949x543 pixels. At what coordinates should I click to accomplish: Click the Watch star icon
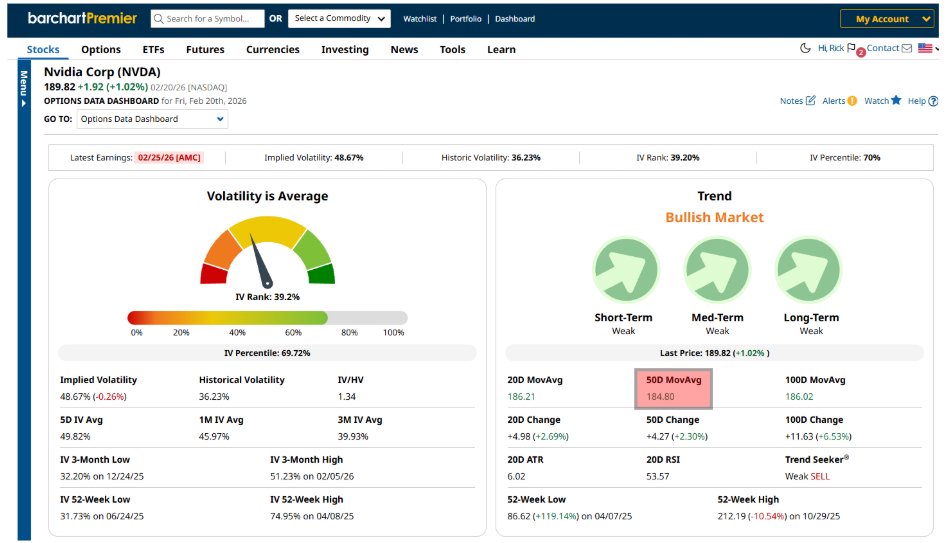point(896,100)
